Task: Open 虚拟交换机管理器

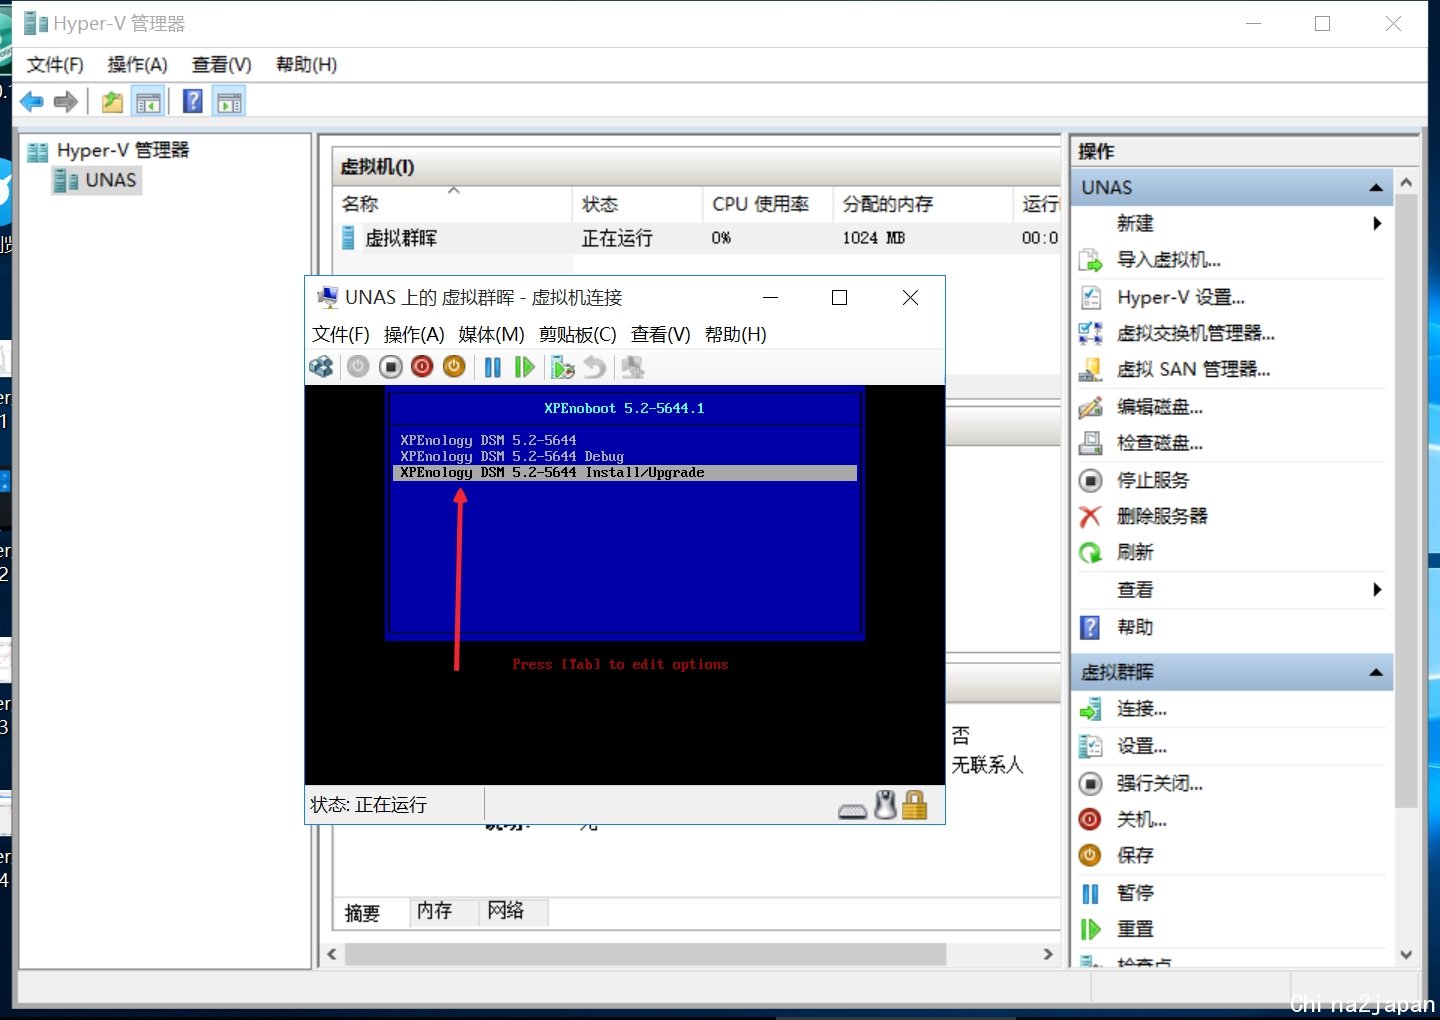Action: pyautogui.click(x=1196, y=333)
